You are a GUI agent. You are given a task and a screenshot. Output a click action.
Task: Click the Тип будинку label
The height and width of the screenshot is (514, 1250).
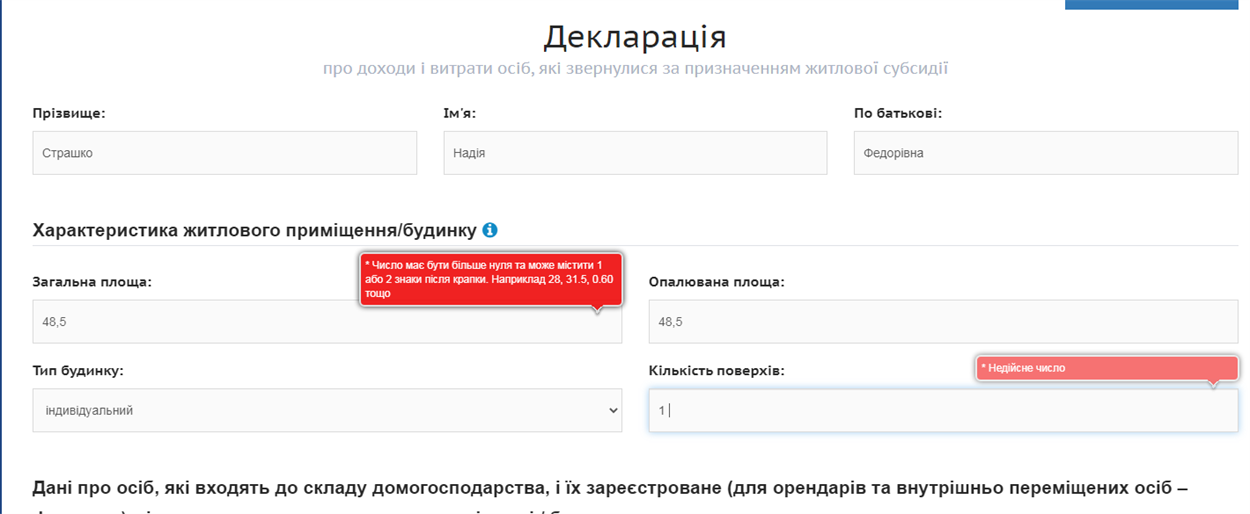[x=78, y=371]
